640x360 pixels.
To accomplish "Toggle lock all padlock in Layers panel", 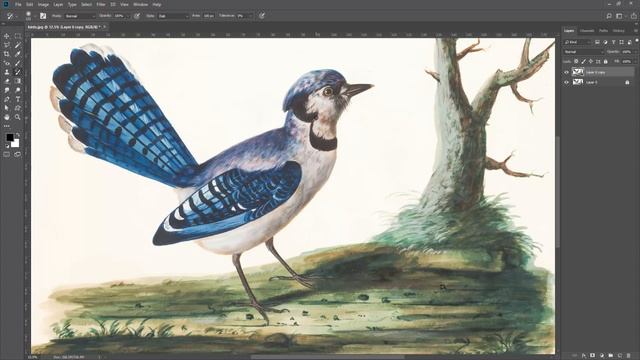I will (606, 61).
